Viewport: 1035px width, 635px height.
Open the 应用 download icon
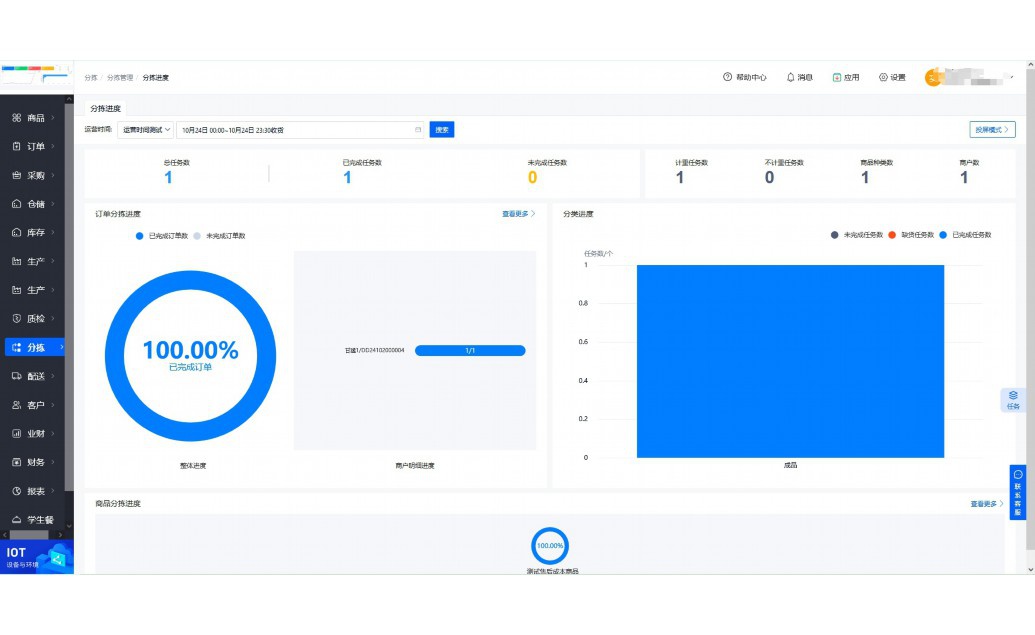tap(837, 77)
